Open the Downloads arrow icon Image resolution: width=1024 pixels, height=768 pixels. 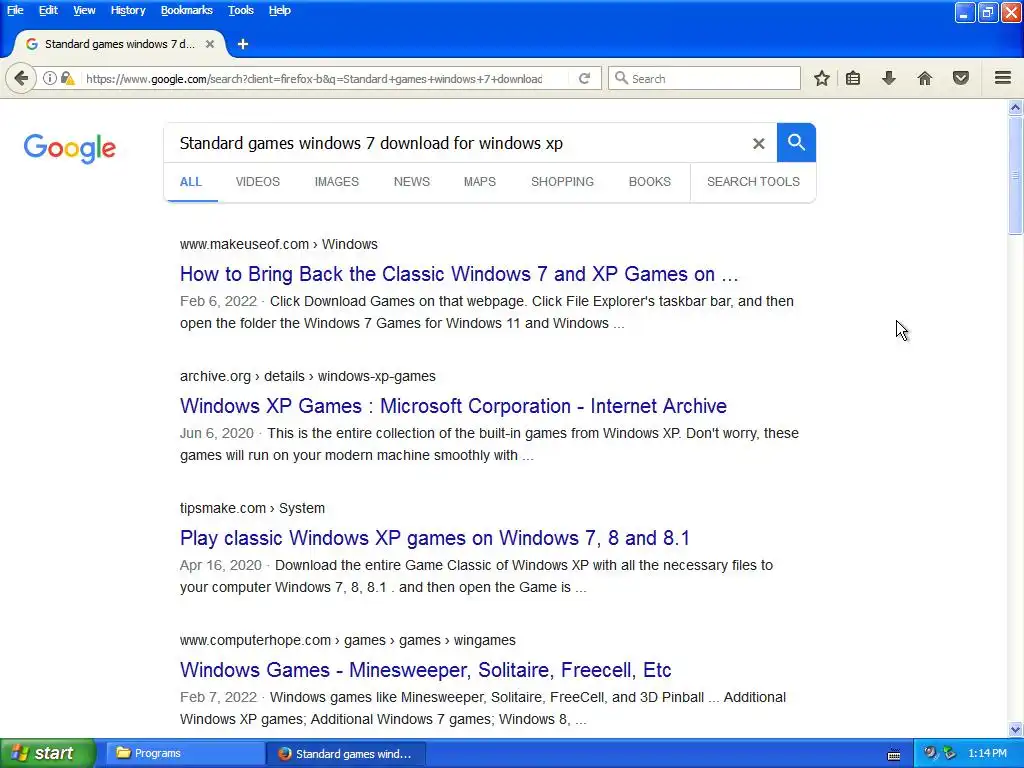coord(889,78)
